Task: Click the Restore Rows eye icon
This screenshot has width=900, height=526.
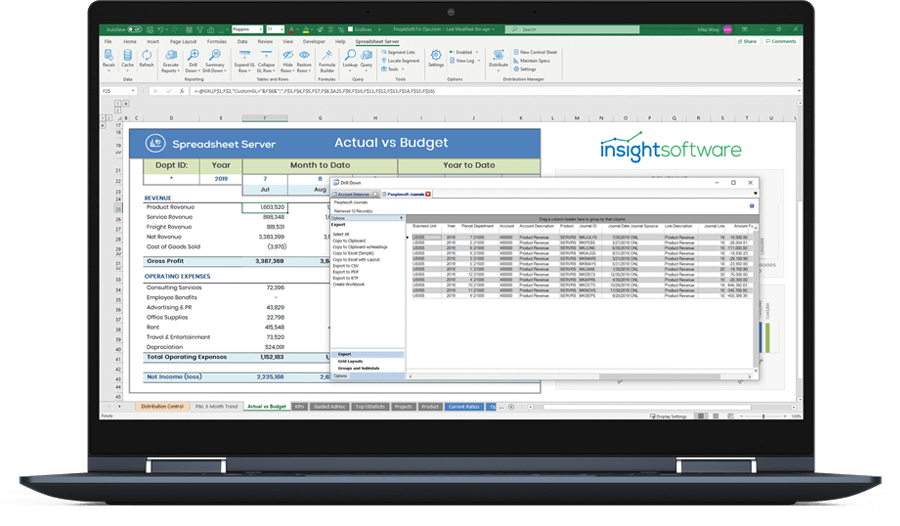Action: pos(304,55)
